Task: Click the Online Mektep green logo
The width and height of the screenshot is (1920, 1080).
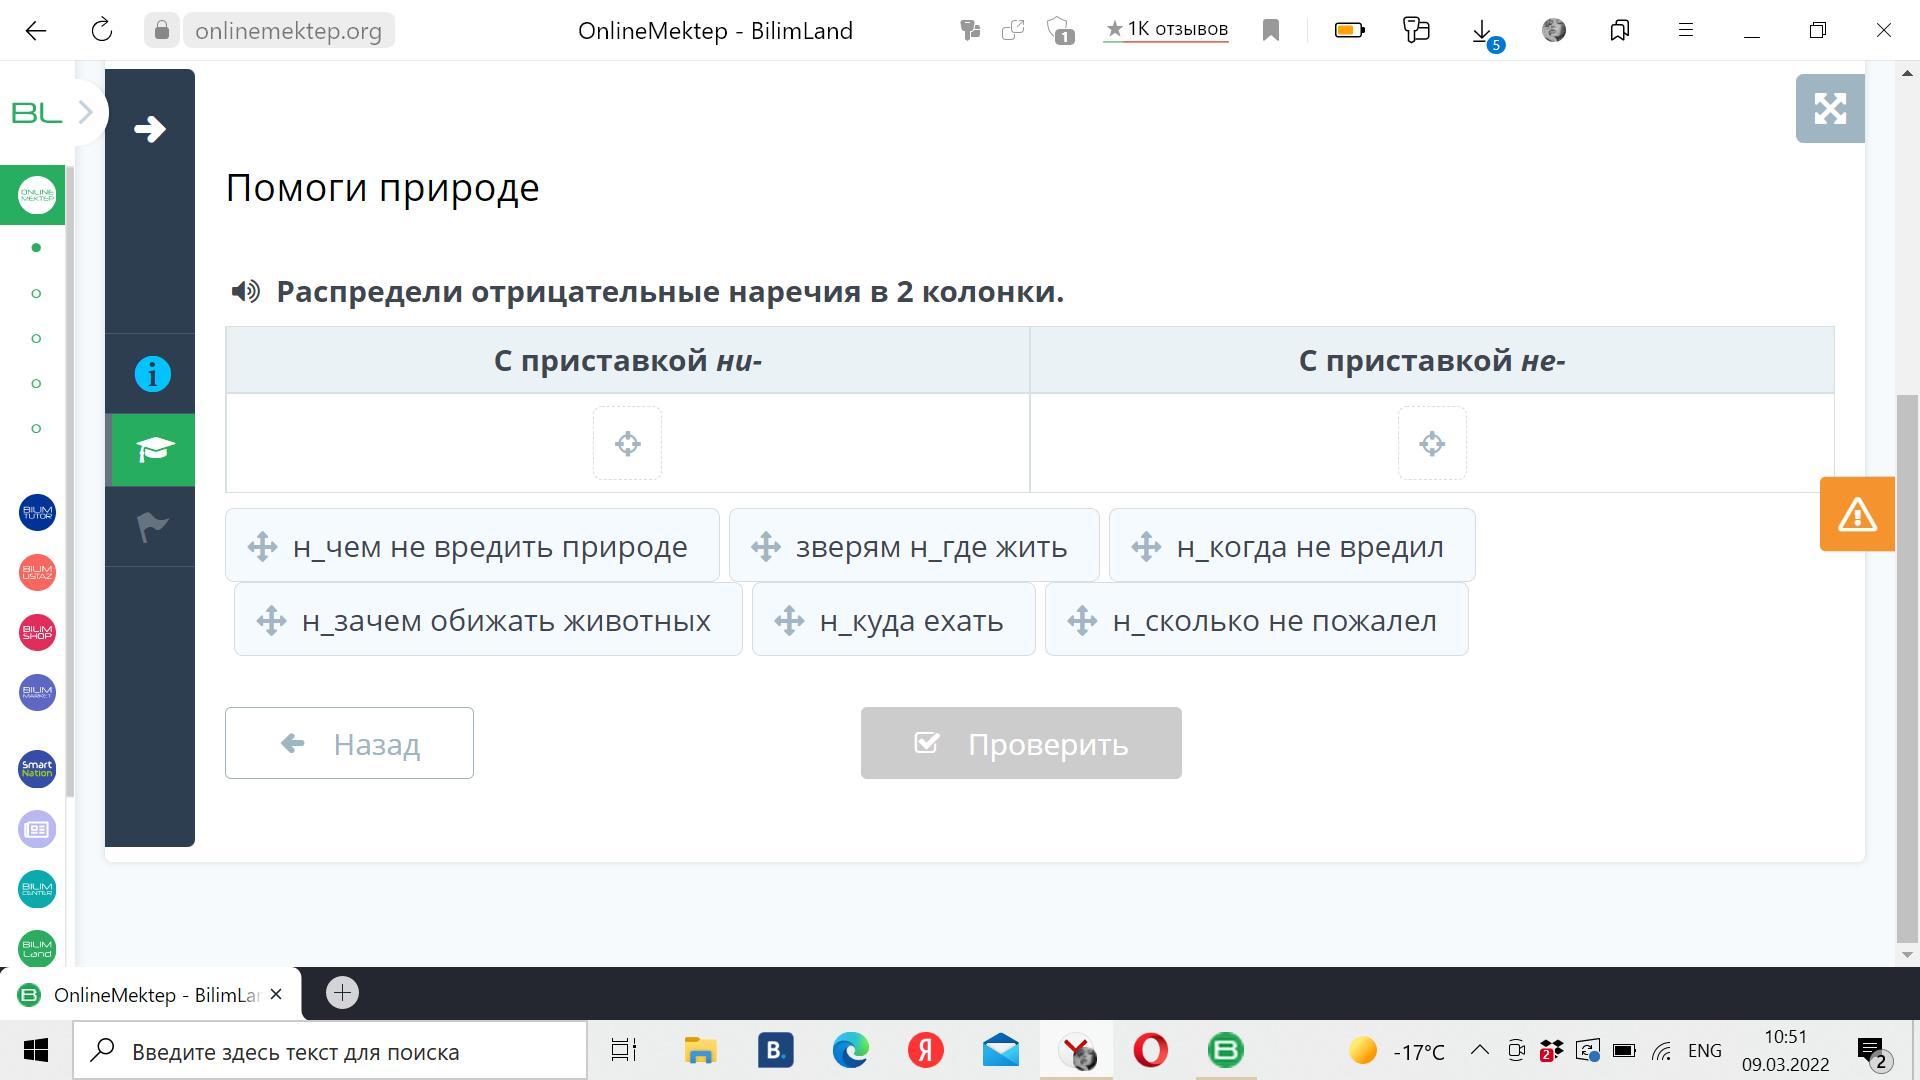Action: tap(37, 194)
